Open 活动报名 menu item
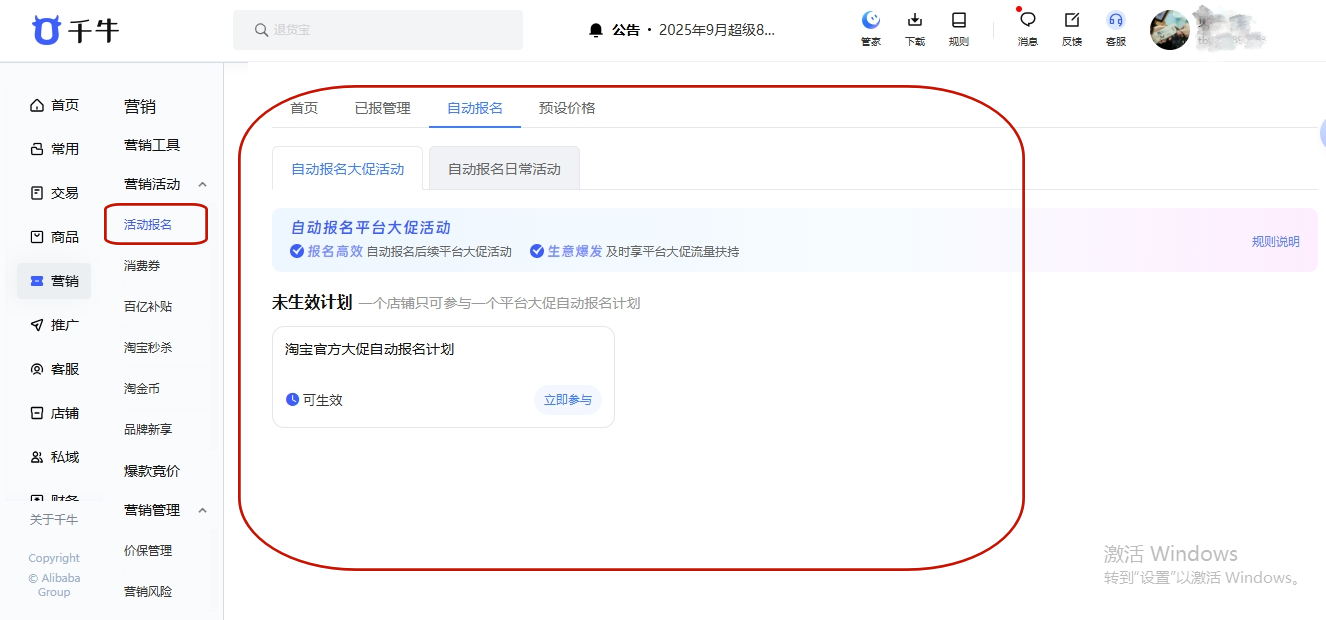The image size is (1326, 620). coord(148,224)
